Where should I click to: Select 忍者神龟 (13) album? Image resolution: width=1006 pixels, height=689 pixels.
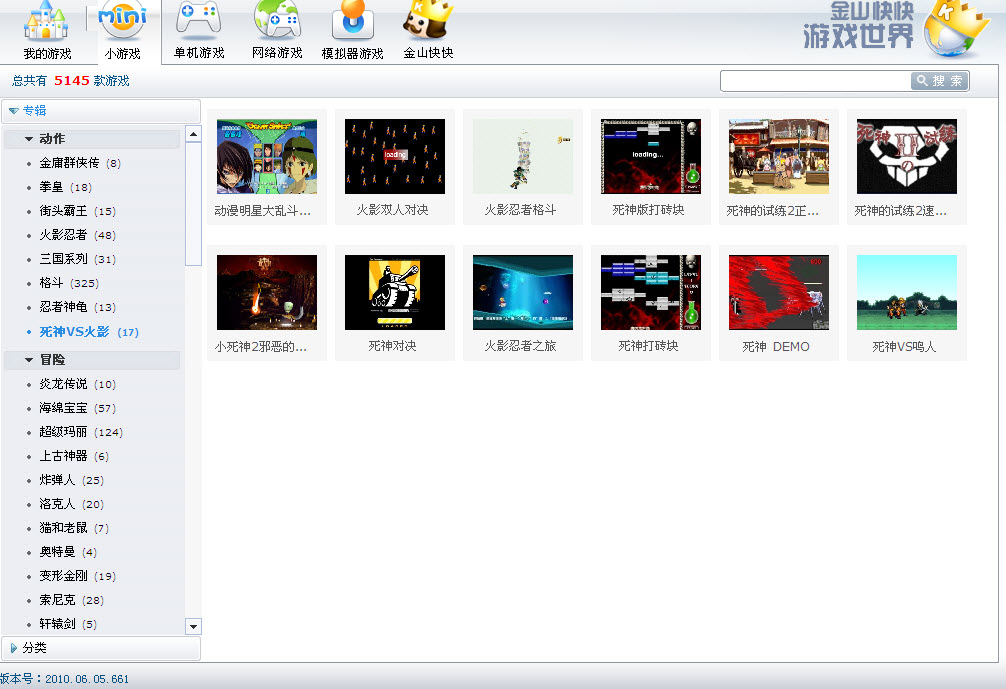coord(78,307)
